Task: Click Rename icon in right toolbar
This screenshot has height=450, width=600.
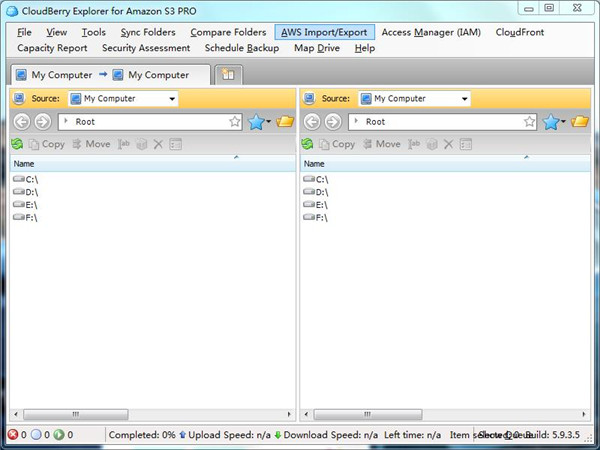Action: [x=414, y=144]
